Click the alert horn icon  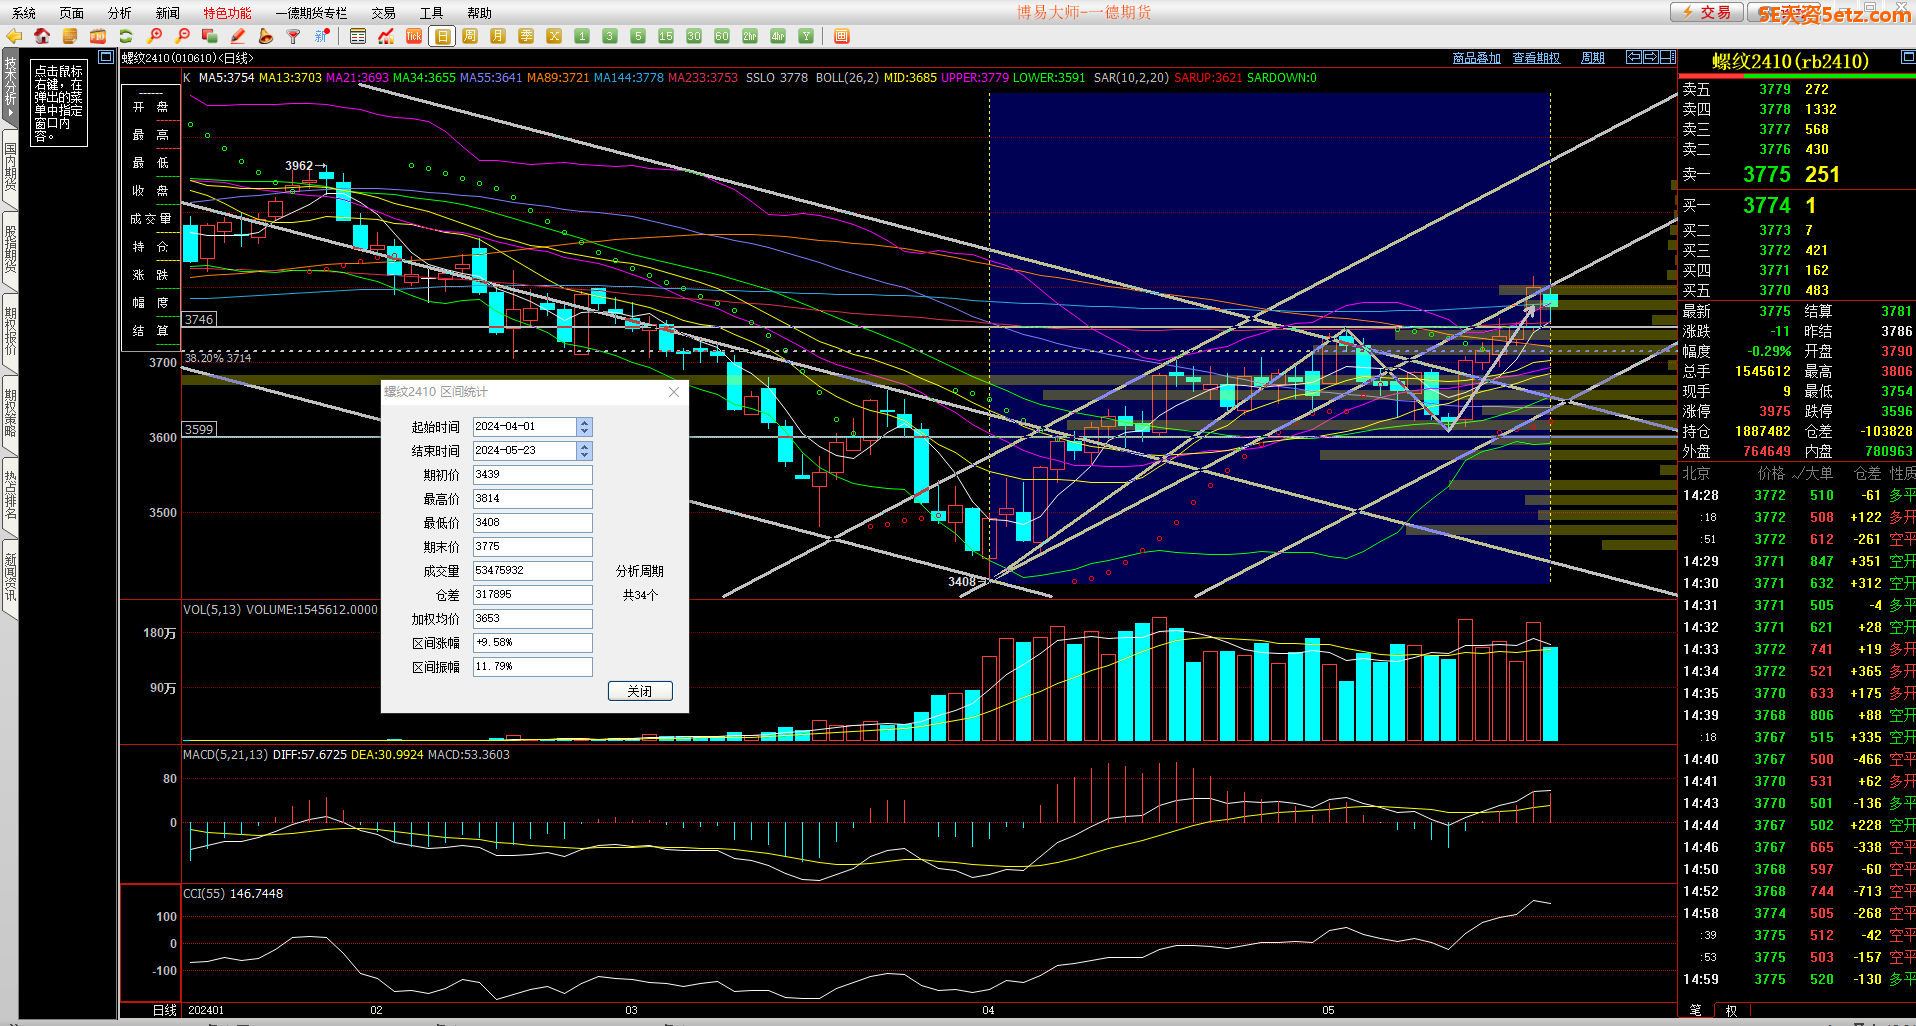266,36
